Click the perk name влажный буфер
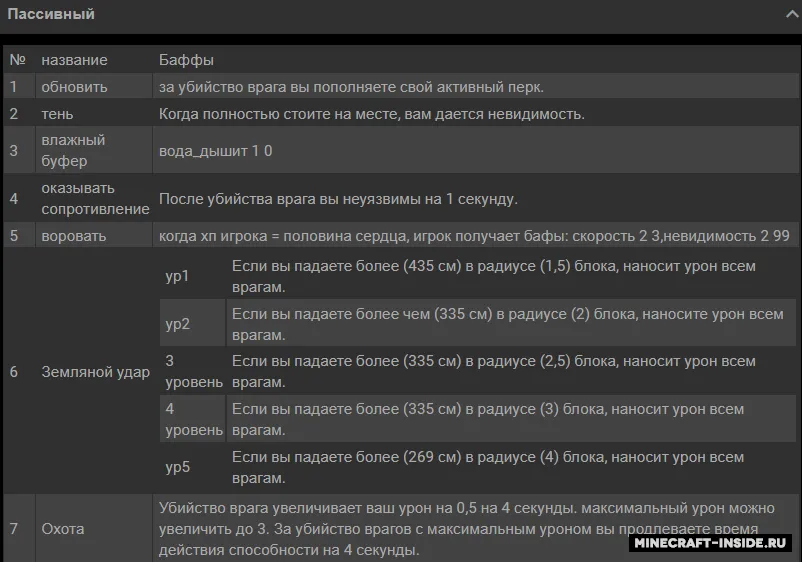Image resolution: width=802 pixels, height=562 pixels. point(73,150)
